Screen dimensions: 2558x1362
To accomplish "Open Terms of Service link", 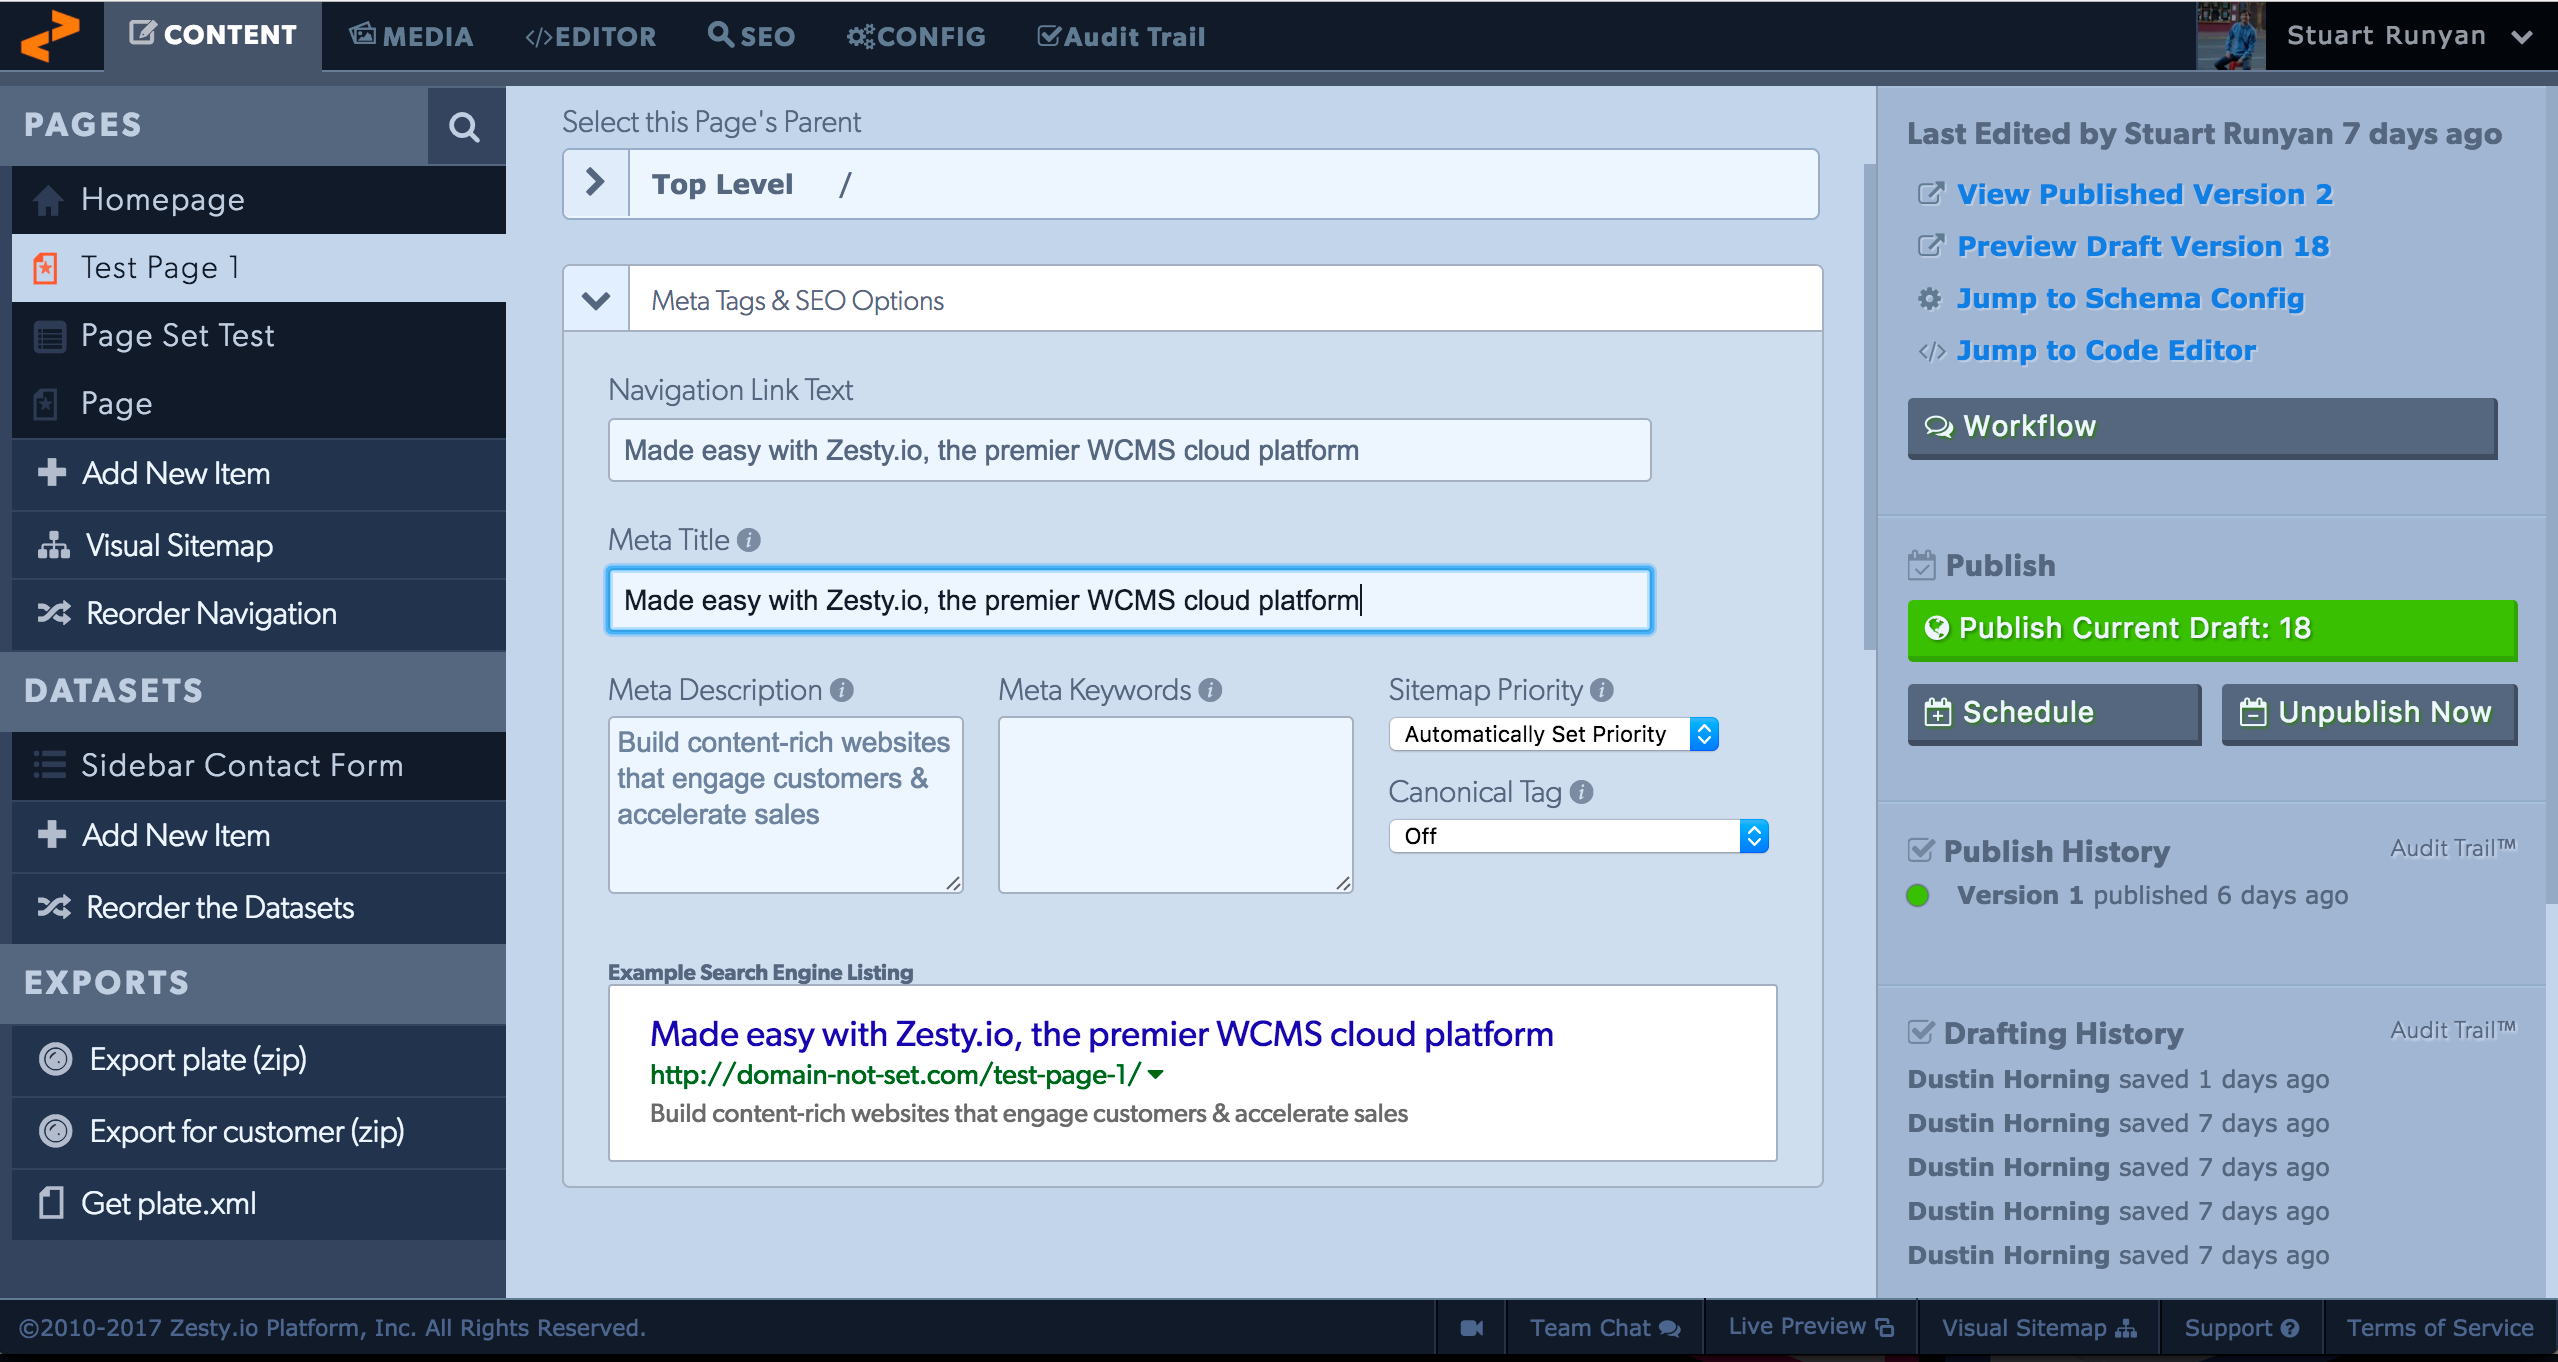I will click(x=2440, y=1328).
